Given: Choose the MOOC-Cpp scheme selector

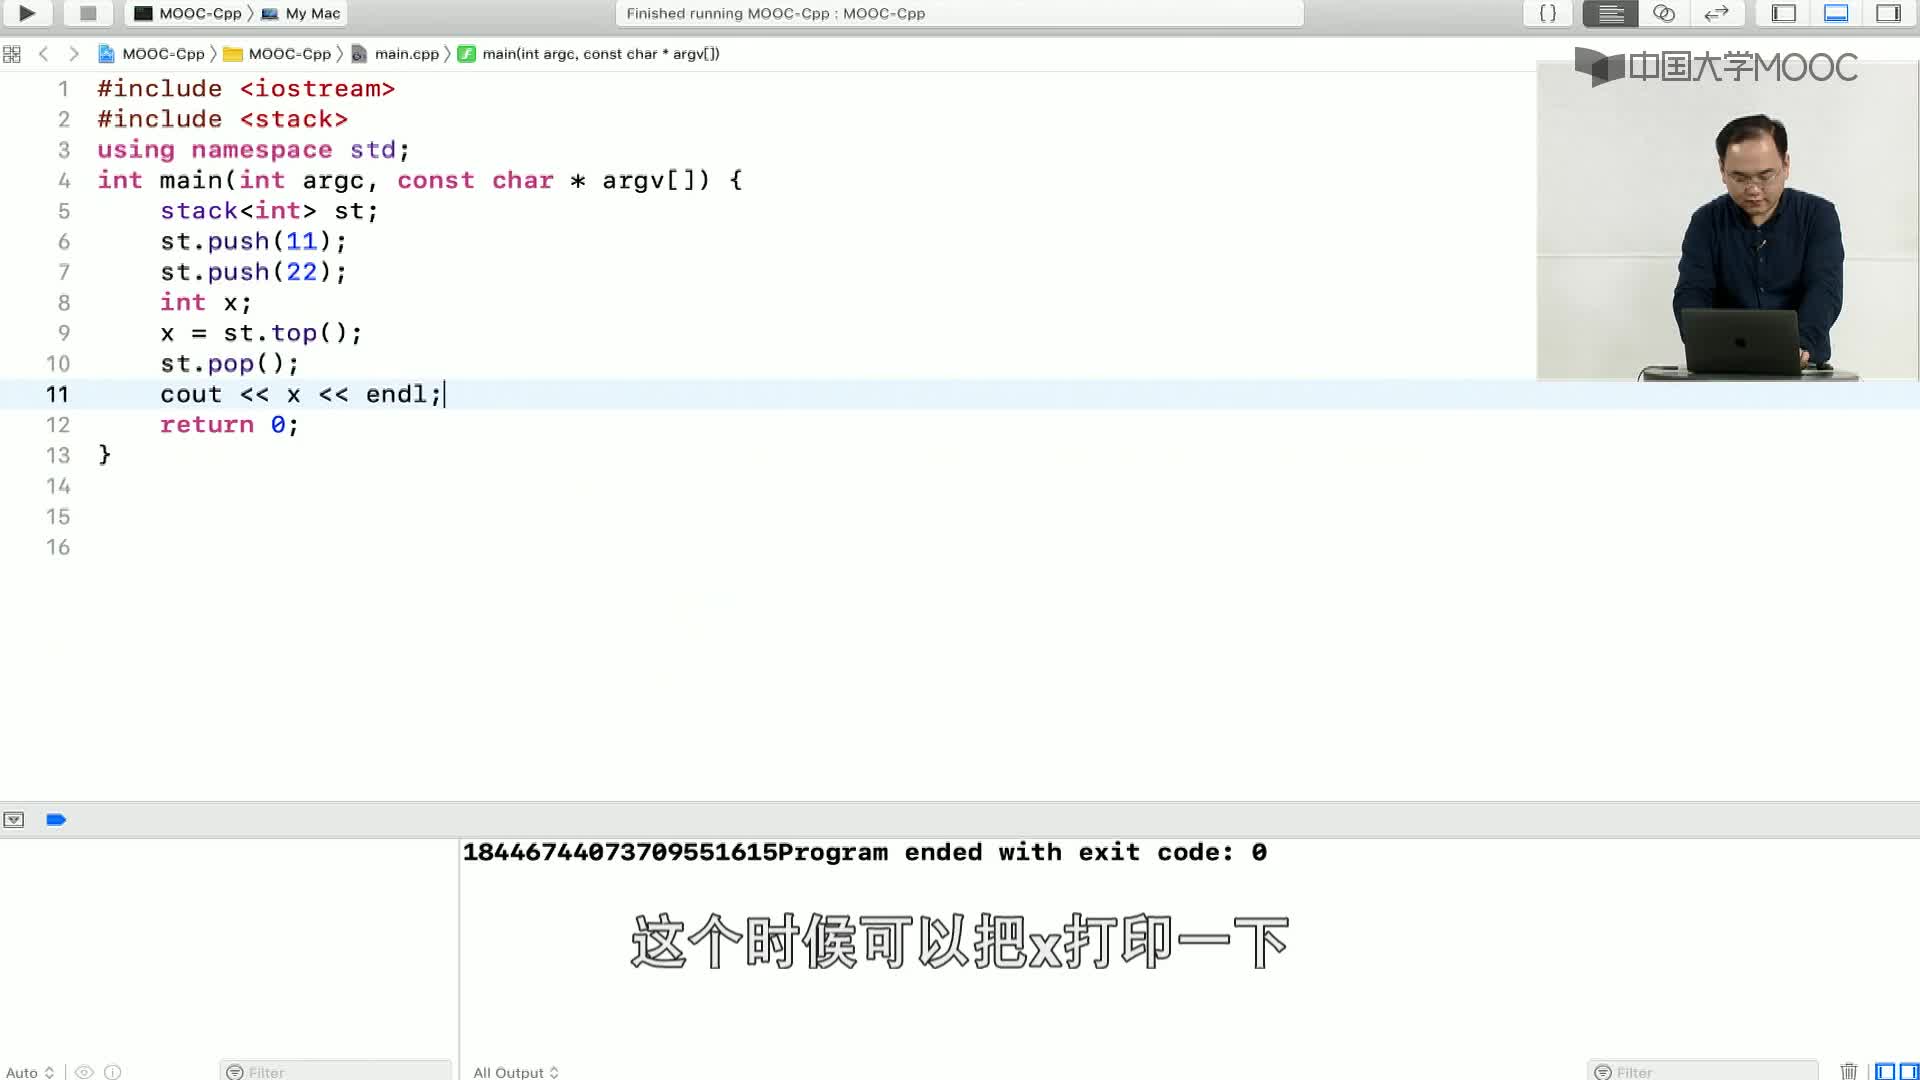Looking at the screenshot, I should coord(188,13).
